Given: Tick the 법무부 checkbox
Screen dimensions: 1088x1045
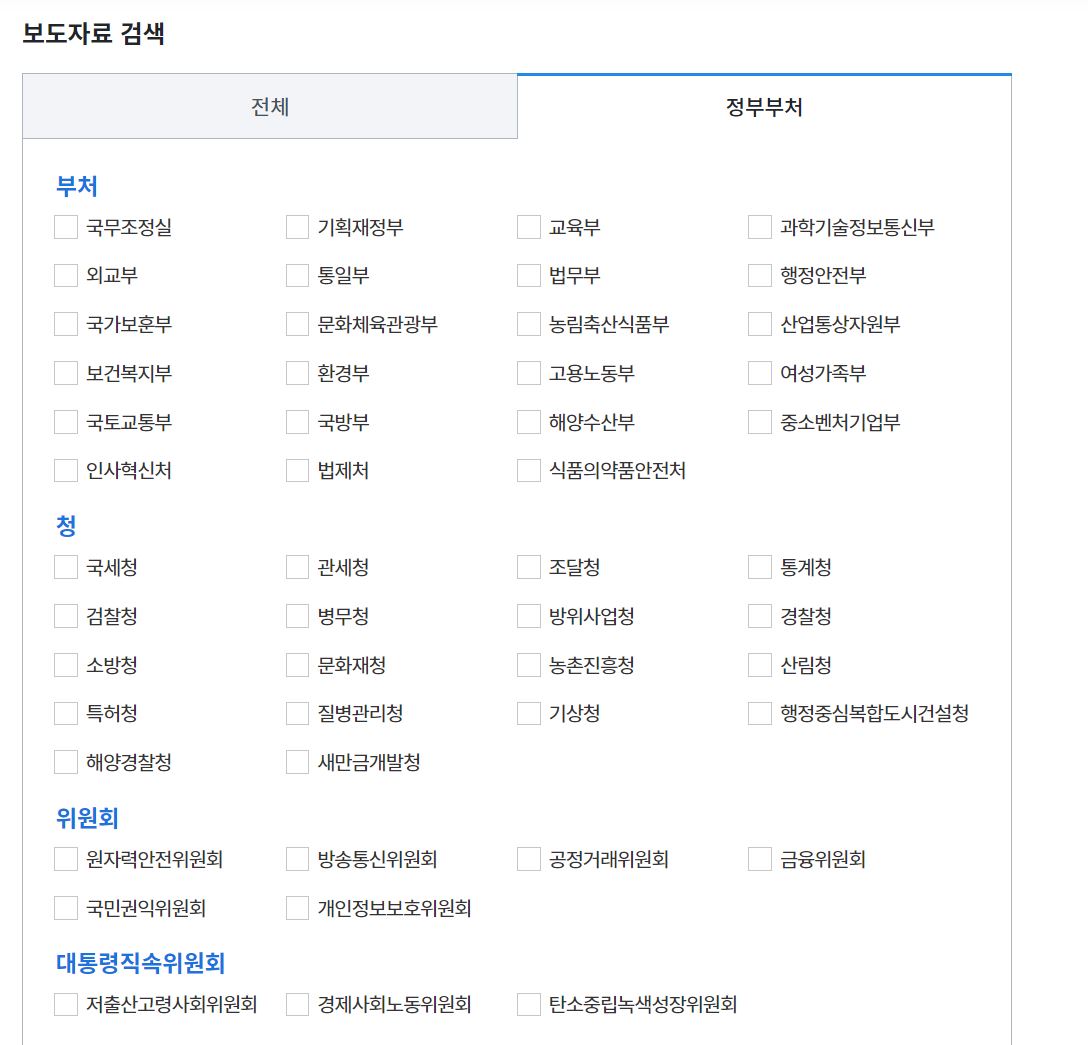Looking at the screenshot, I should click(529, 275).
